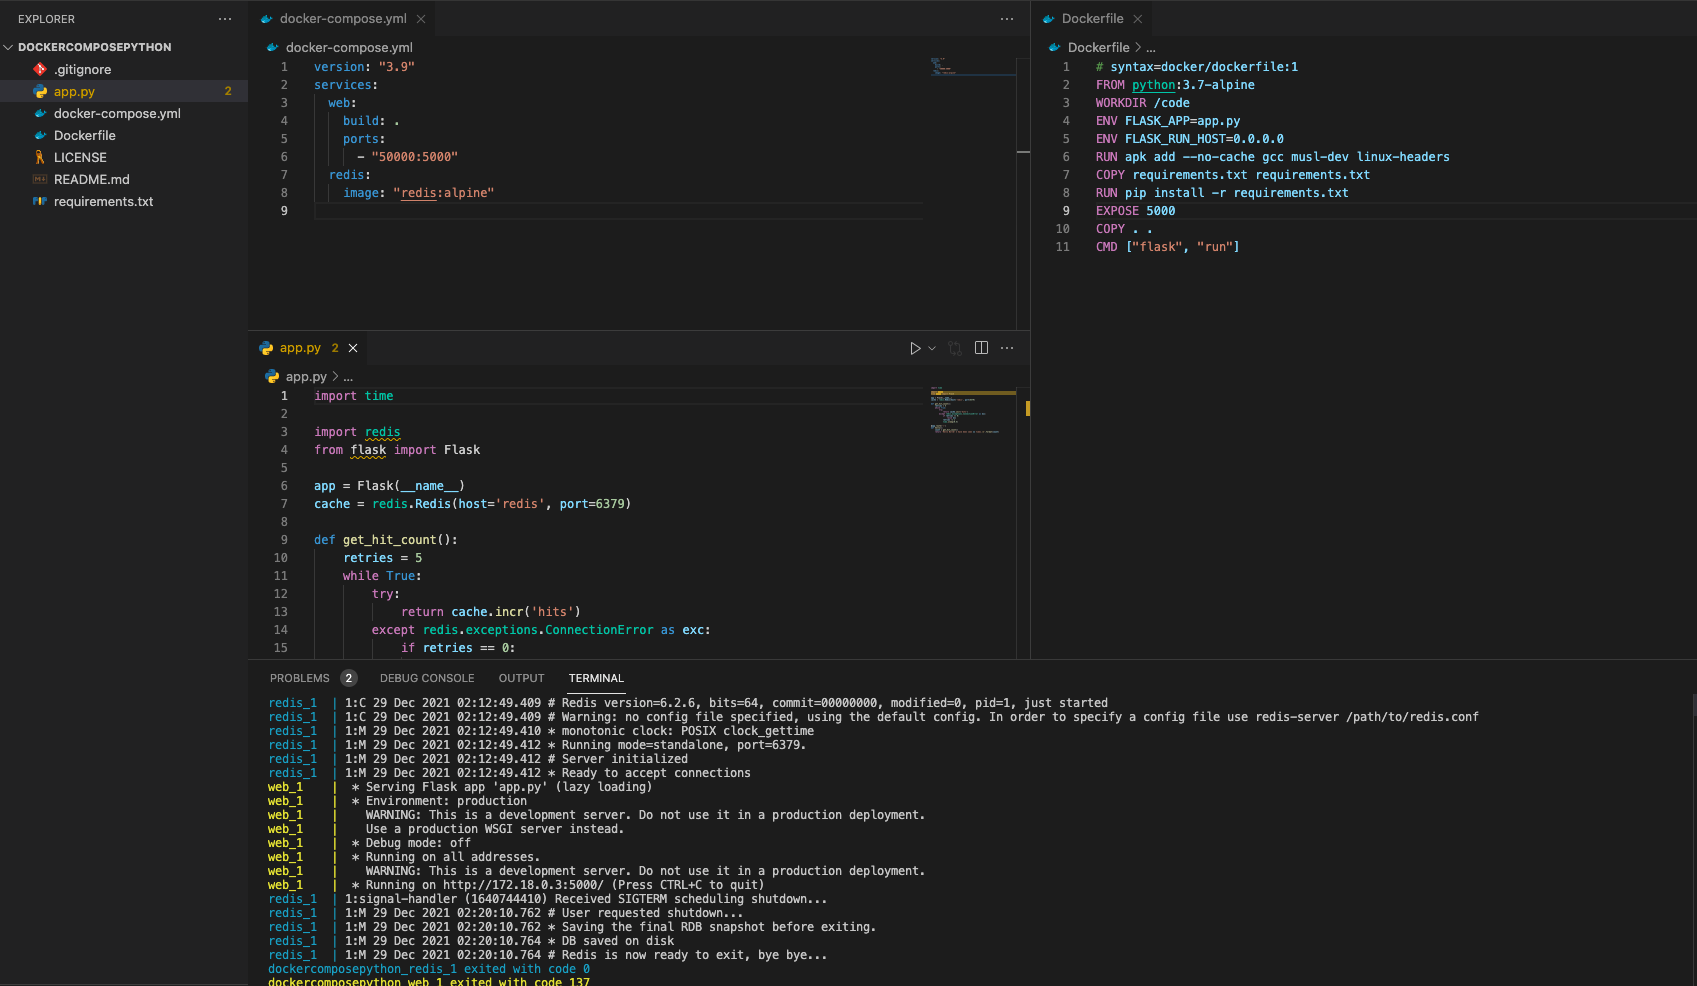Collapse the DOCKERCOMPOSEPYTHON folder
Screen dimensions: 1697x986
[x=8, y=46]
